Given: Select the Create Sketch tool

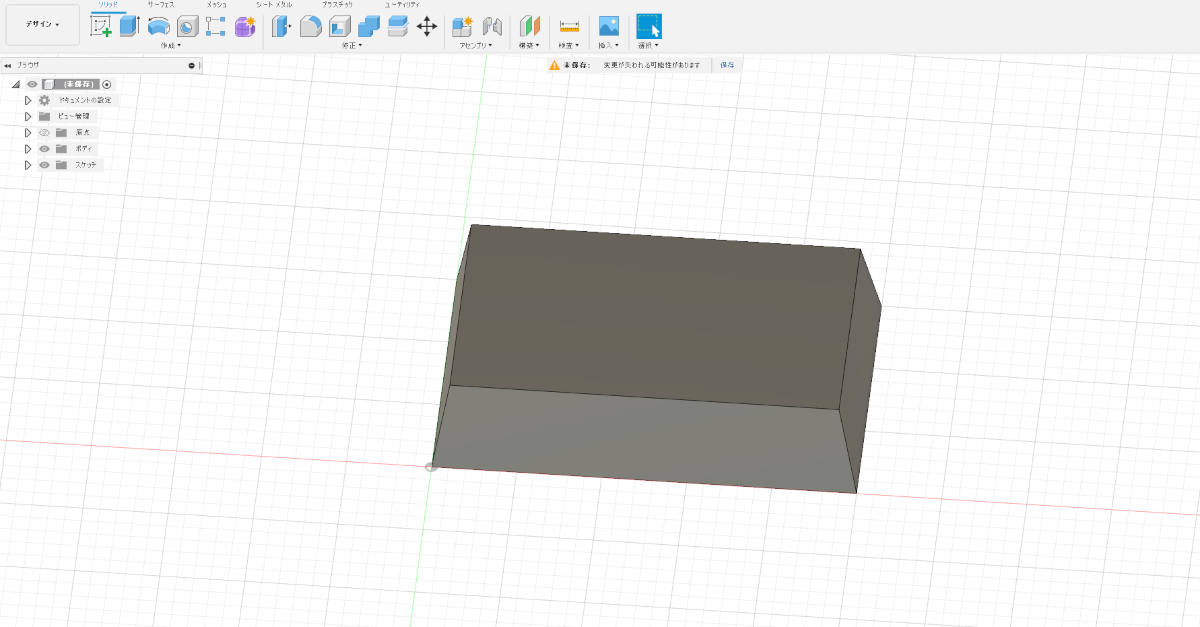Looking at the screenshot, I should pos(101,26).
